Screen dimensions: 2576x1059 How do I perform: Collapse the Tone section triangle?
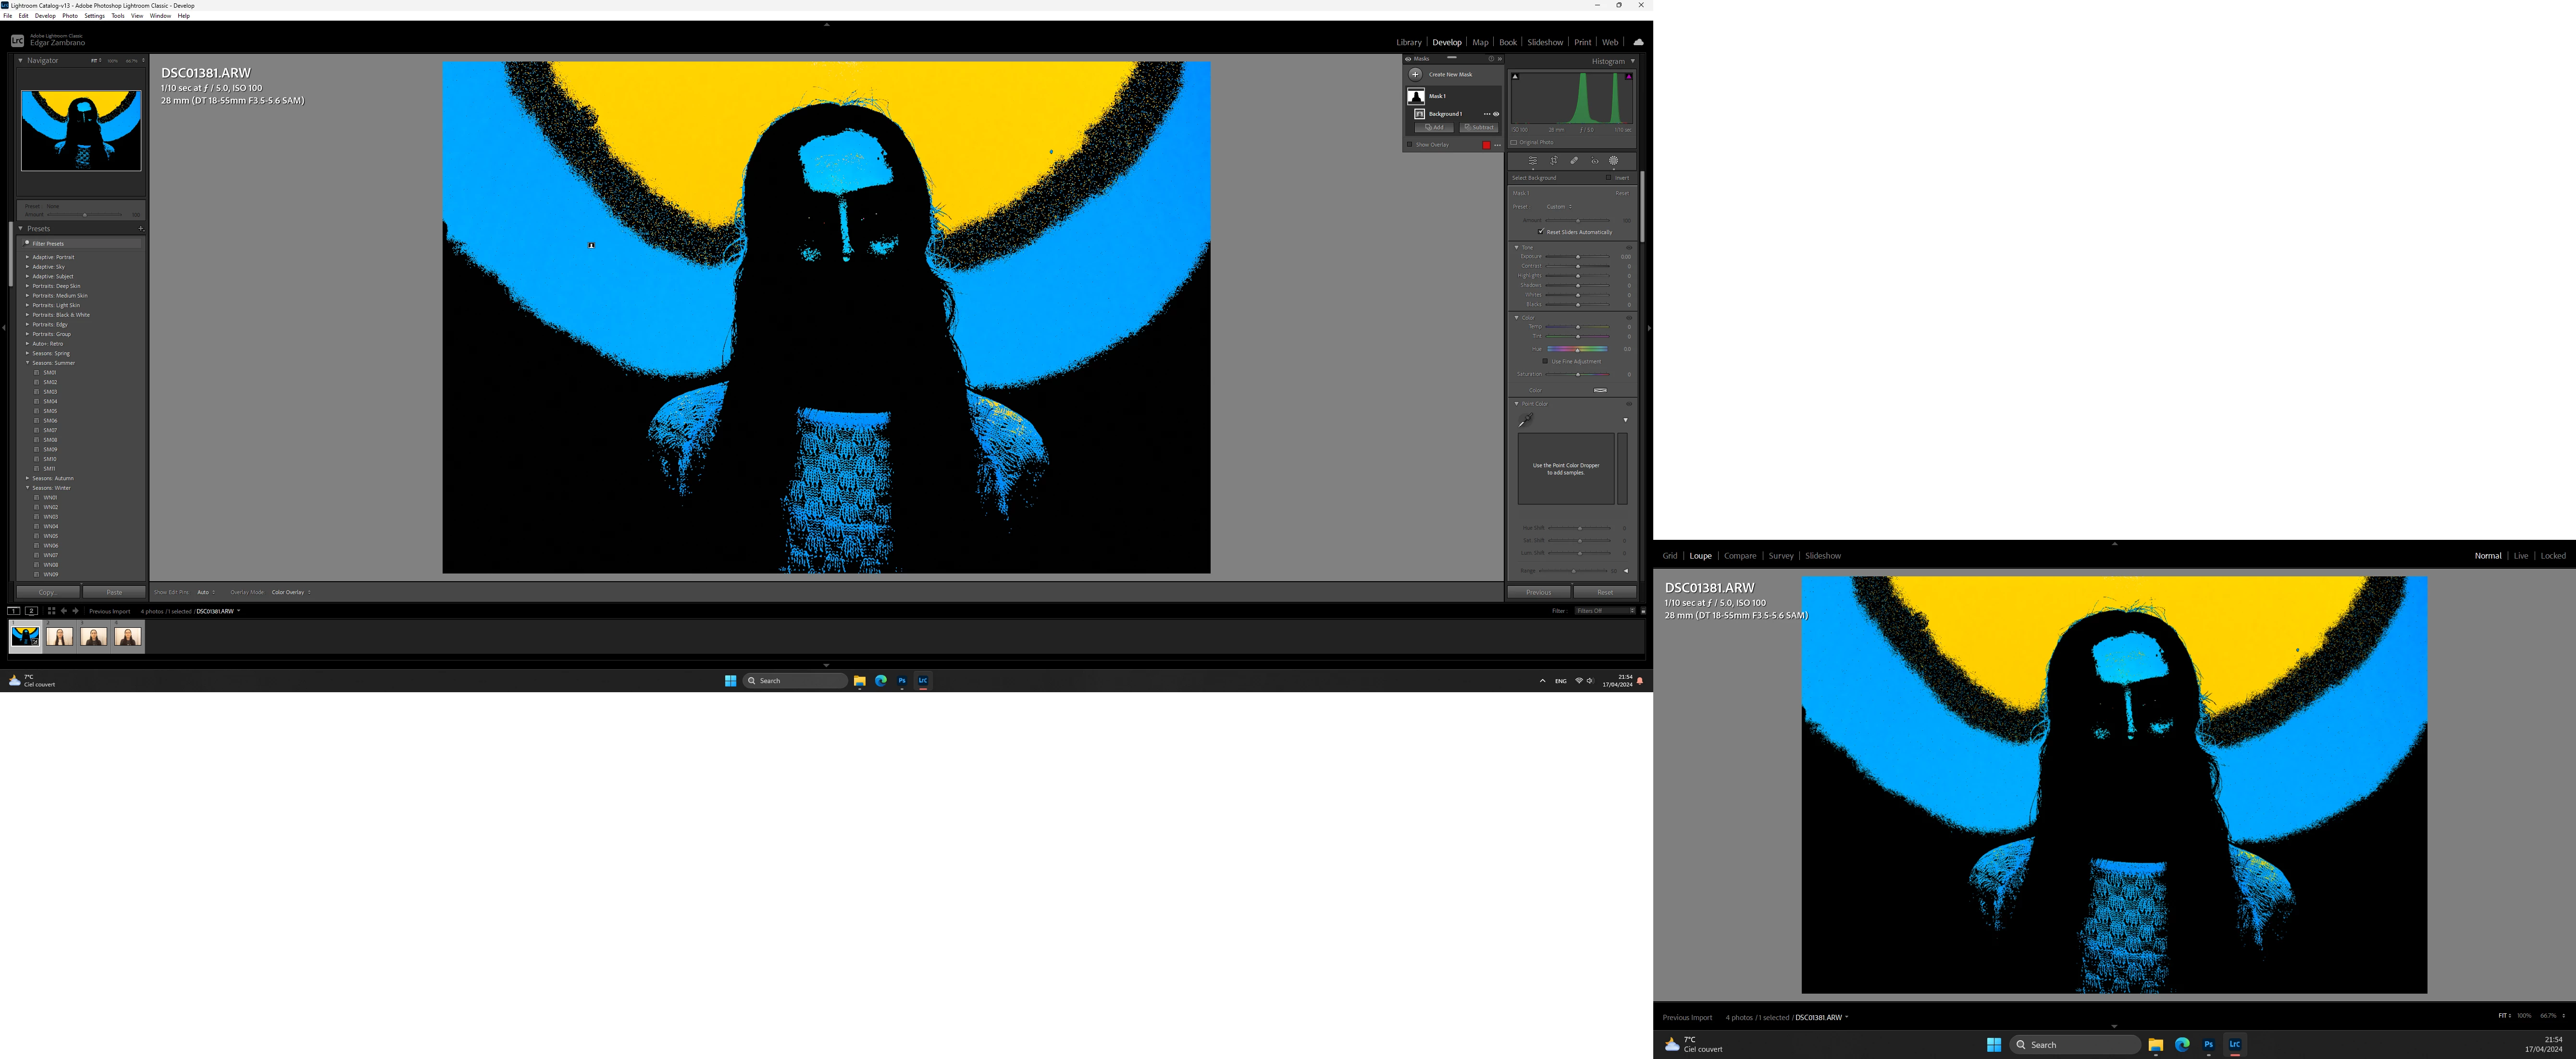point(1516,247)
